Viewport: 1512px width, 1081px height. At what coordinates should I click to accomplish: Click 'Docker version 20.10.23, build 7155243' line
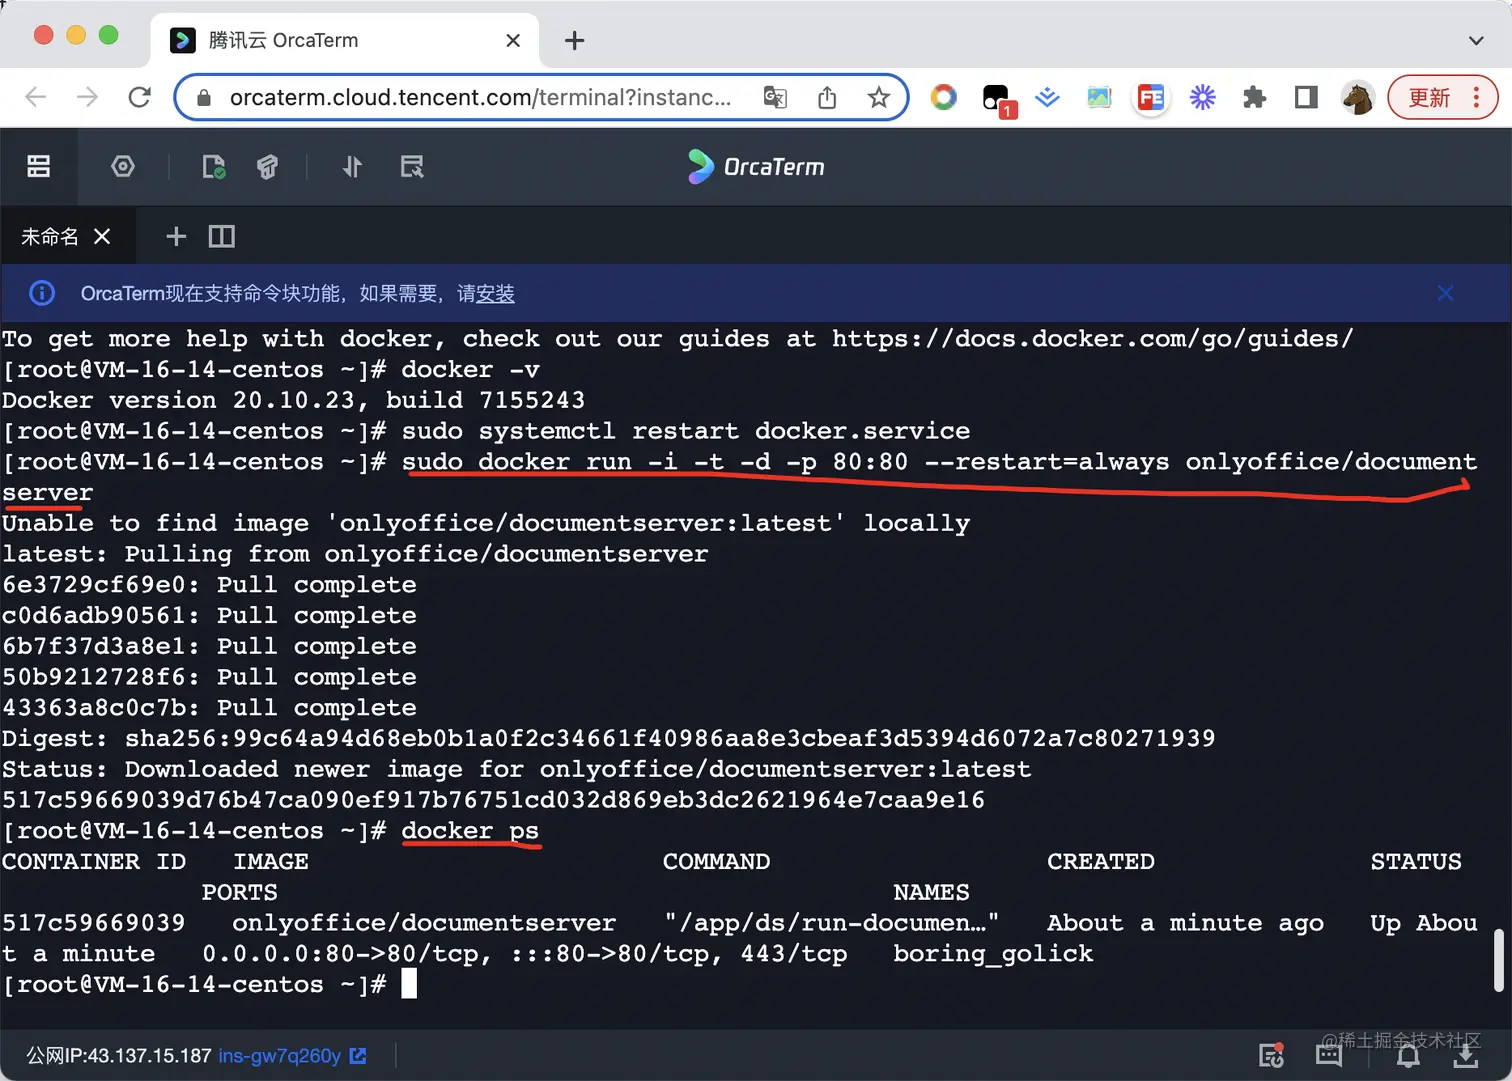point(293,400)
